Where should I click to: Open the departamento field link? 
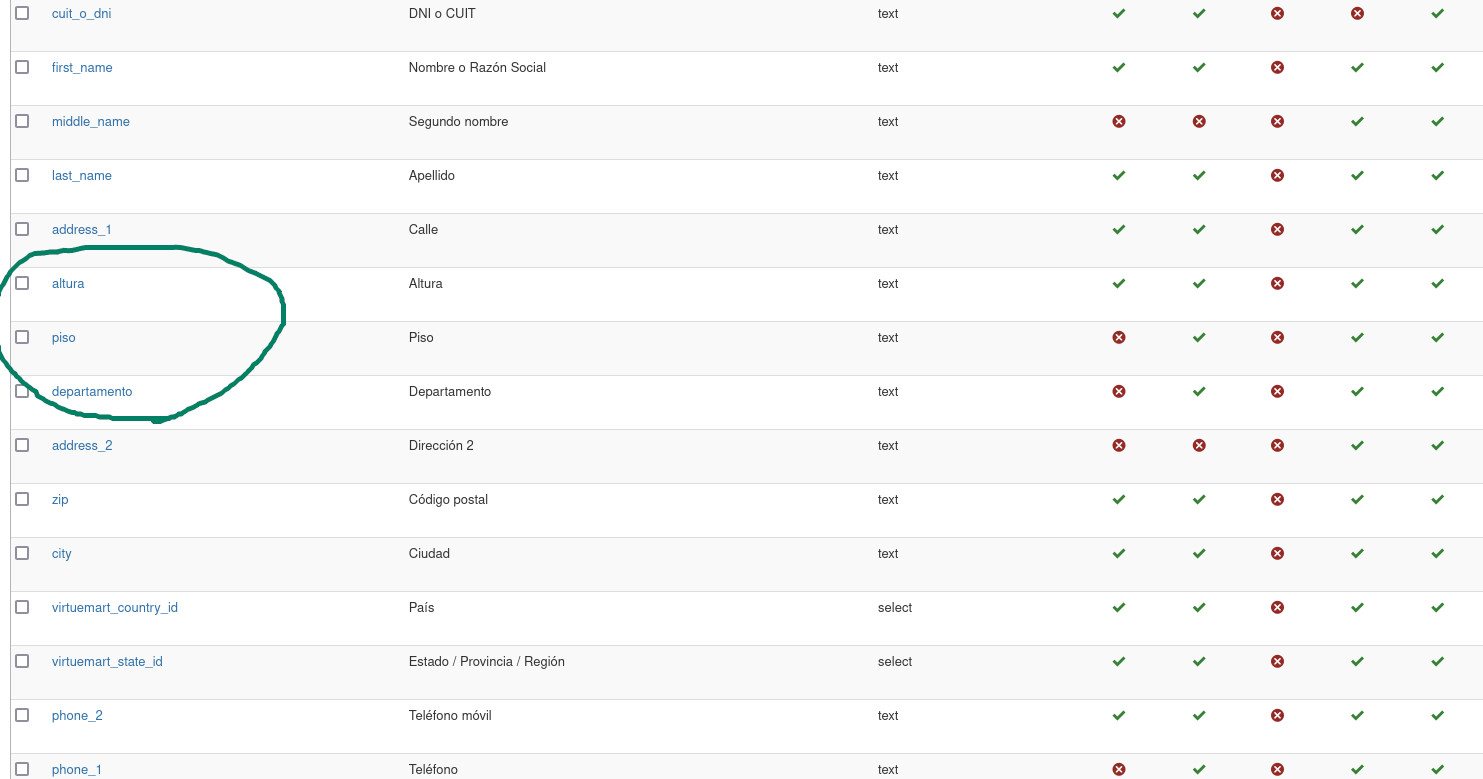click(x=92, y=391)
